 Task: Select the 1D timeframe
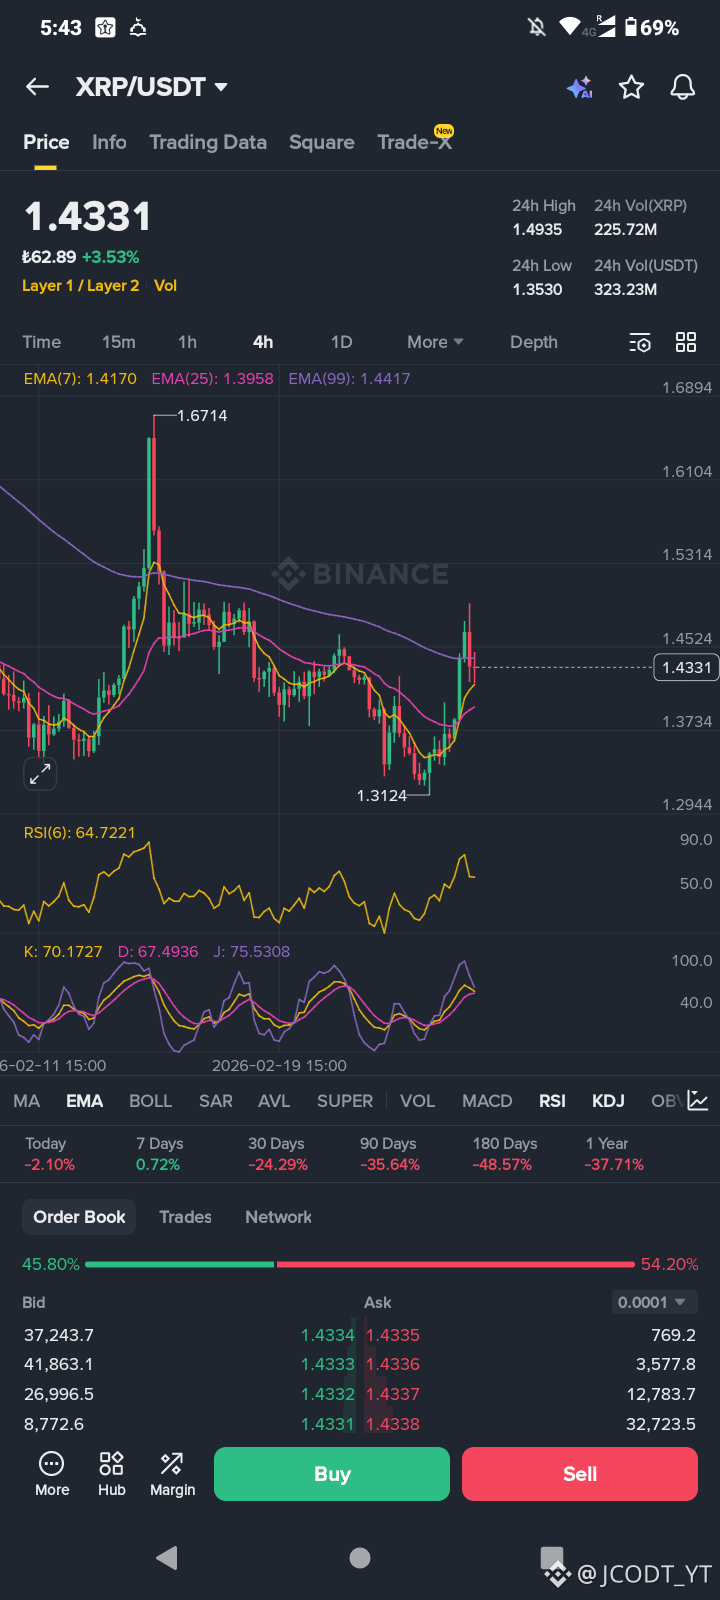point(341,342)
